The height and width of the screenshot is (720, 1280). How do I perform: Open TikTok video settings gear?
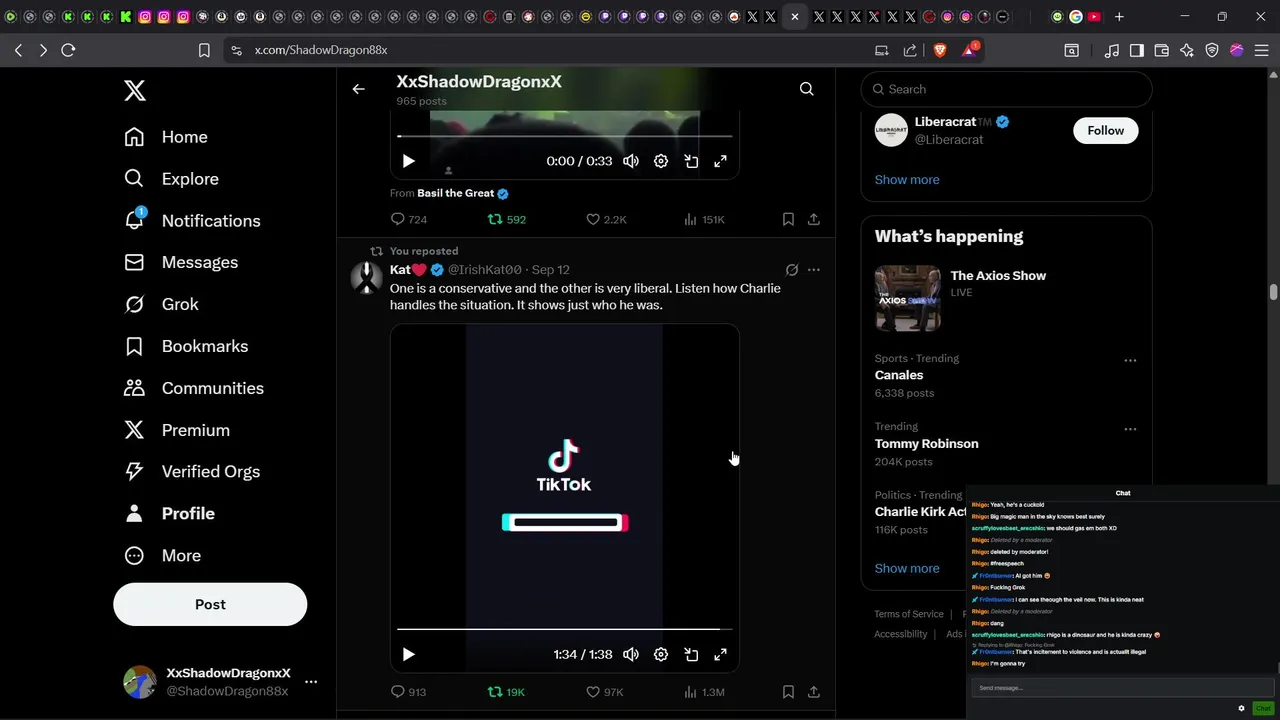click(661, 654)
